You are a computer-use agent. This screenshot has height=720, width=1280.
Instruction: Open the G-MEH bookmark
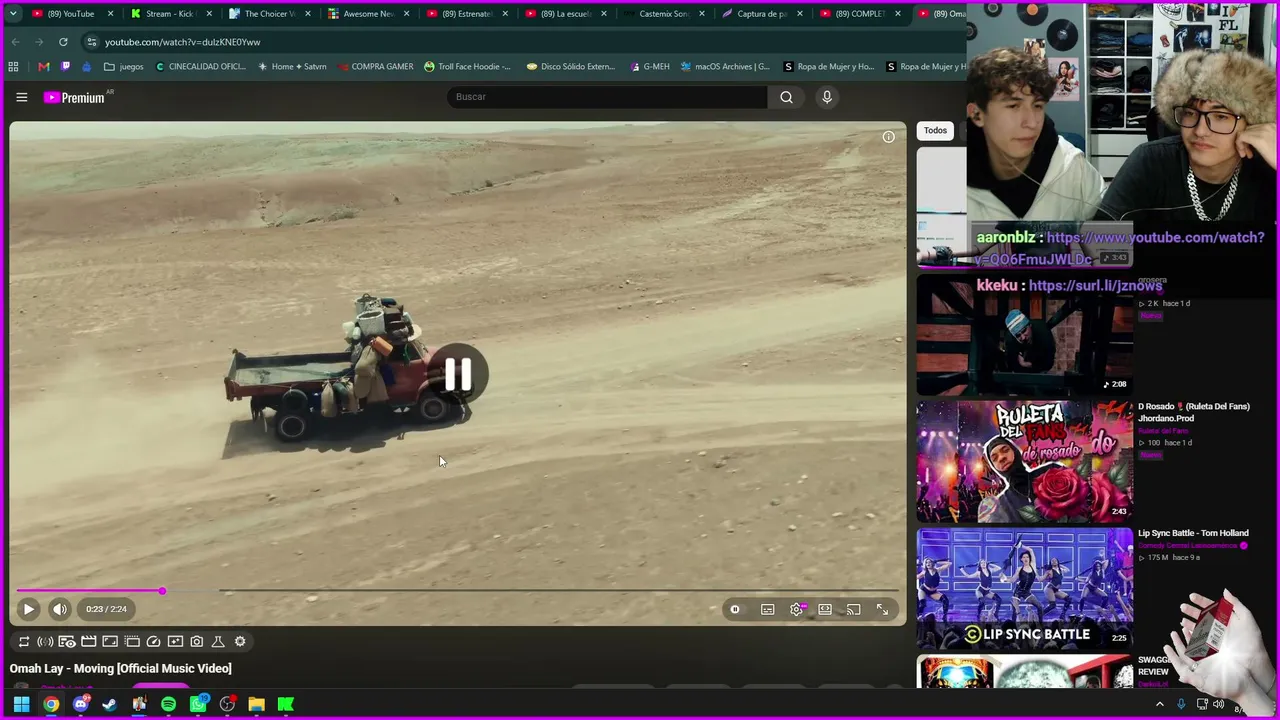click(650, 67)
